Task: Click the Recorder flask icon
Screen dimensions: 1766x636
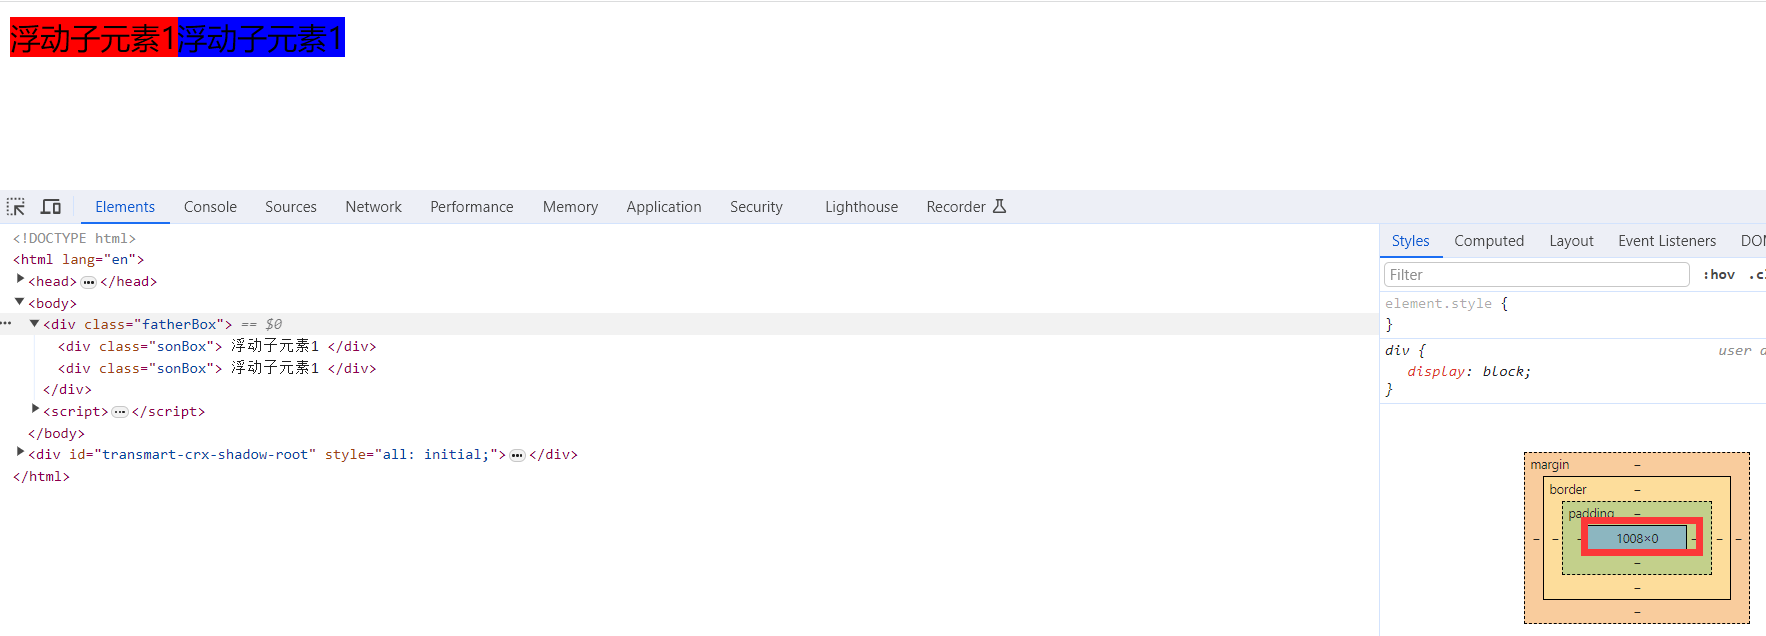Action: coord(999,207)
